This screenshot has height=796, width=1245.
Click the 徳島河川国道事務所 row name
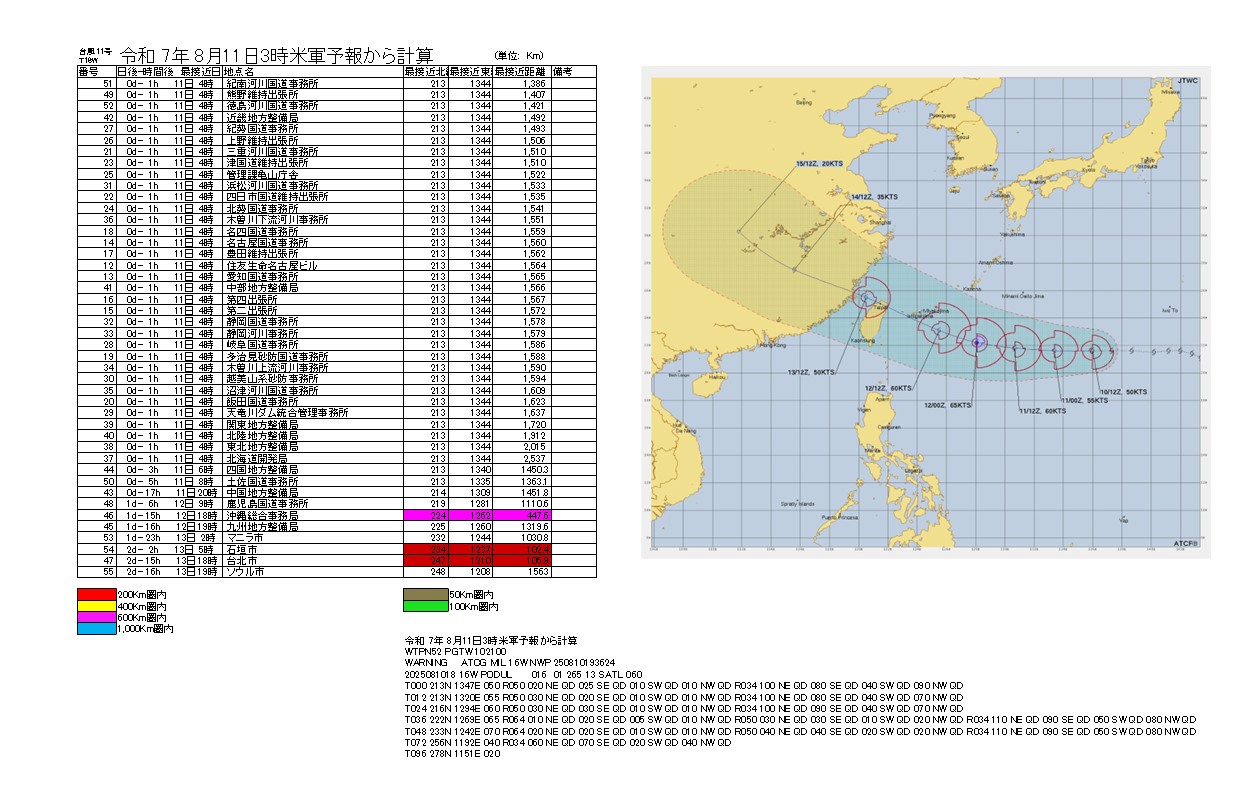pyautogui.click(x=272, y=105)
